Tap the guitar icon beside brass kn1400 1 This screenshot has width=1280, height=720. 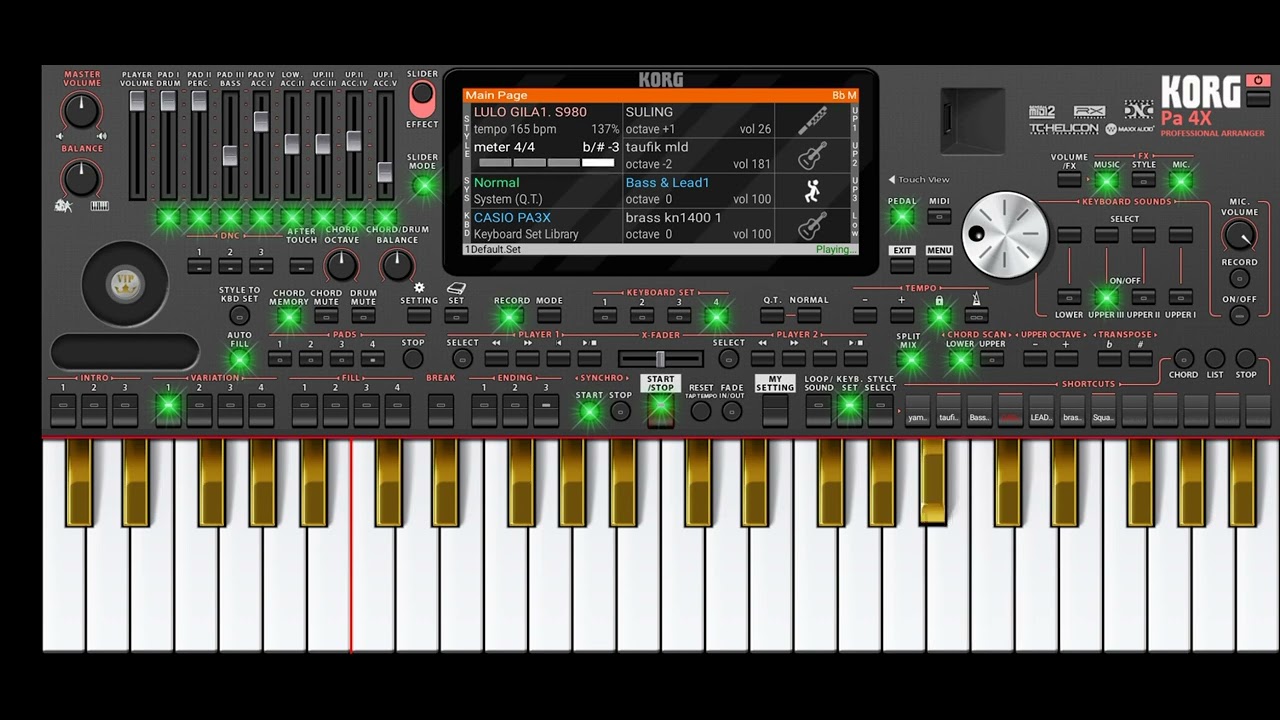tap(811, 226)
